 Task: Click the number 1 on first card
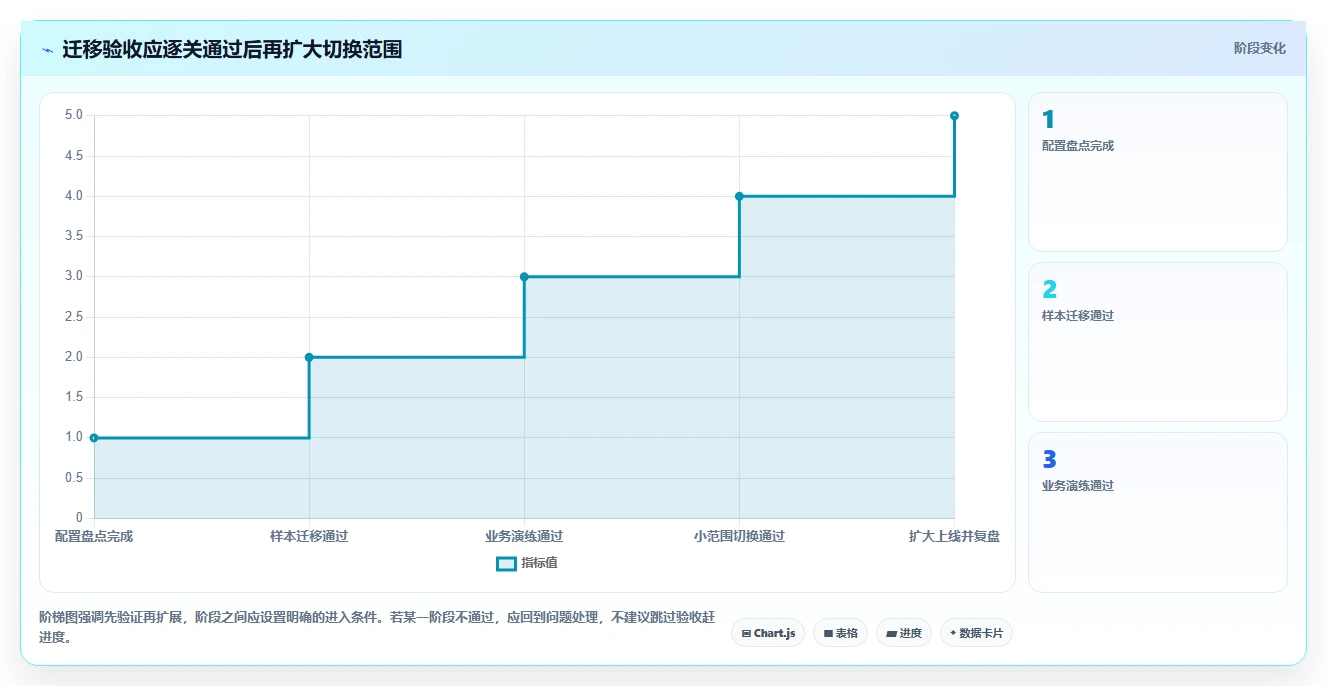tap(1048, 120)
